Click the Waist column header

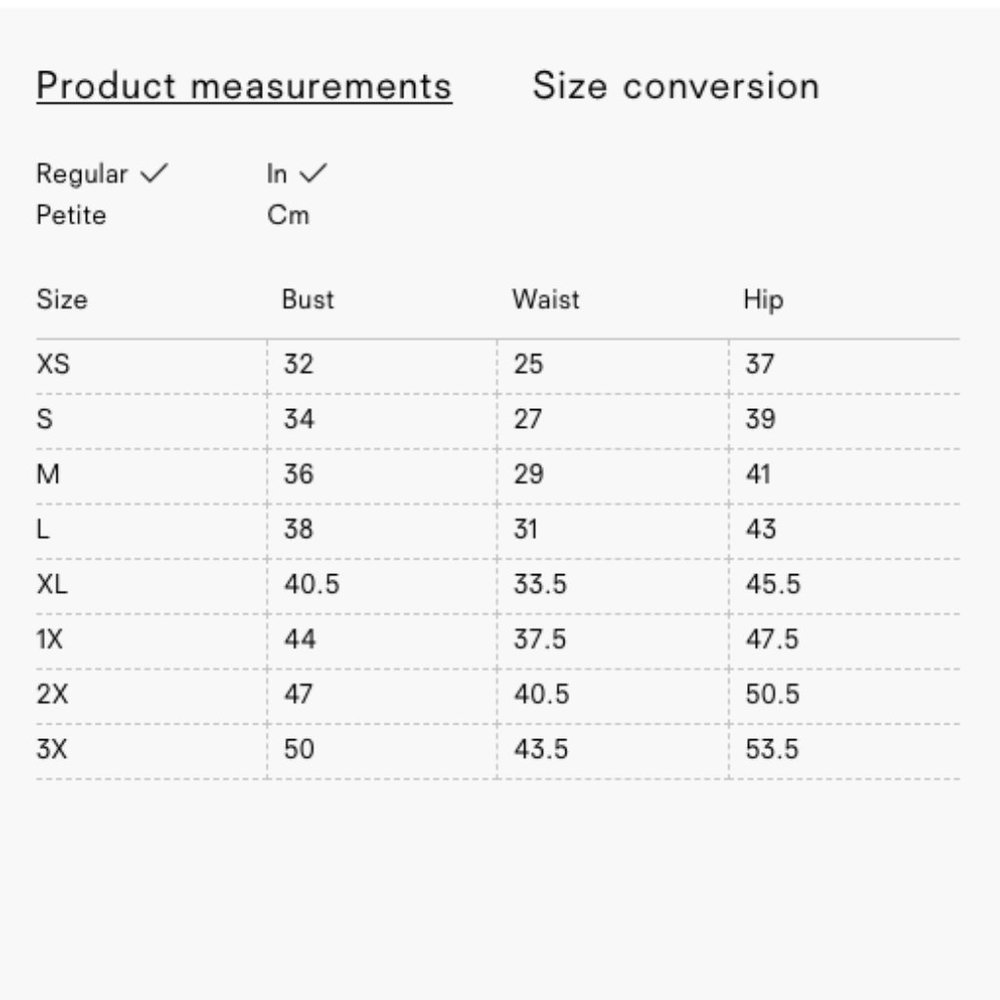(546, 299)
